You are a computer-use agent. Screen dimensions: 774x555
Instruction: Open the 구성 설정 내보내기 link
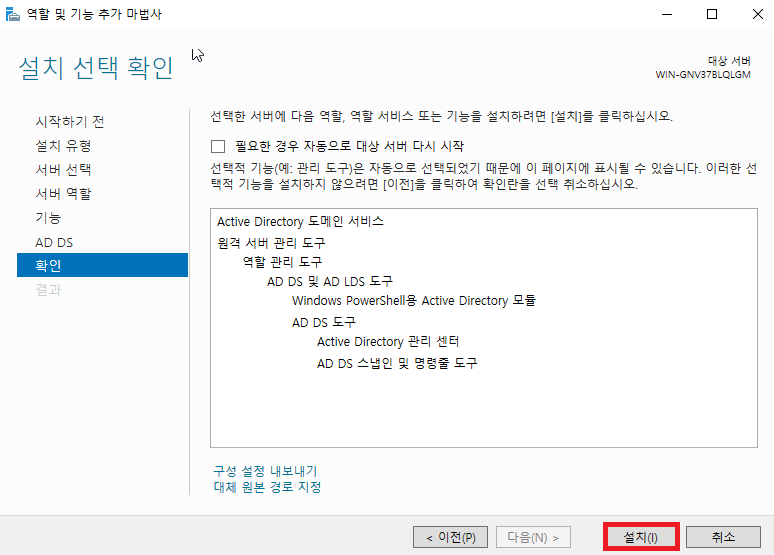pyautogui.click(x=265, y=471)
